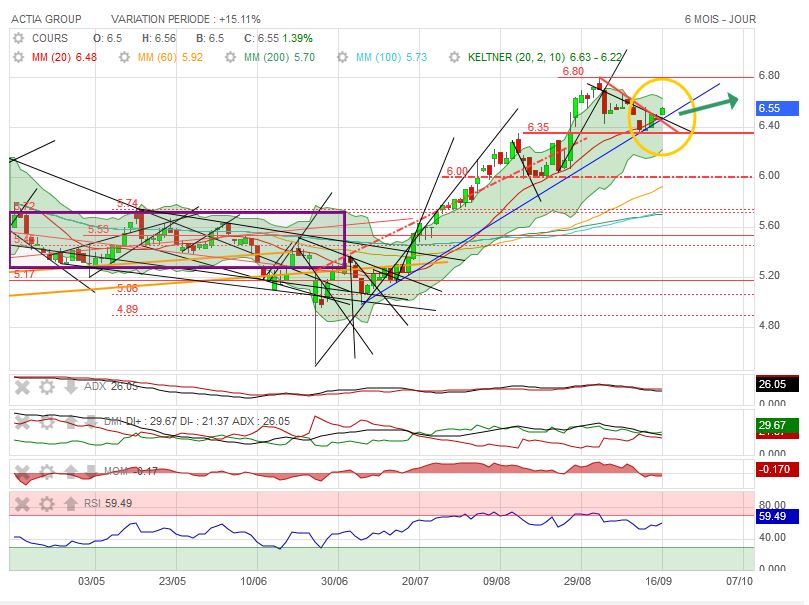Click the 16/09 date axis label

pos(658,581)
